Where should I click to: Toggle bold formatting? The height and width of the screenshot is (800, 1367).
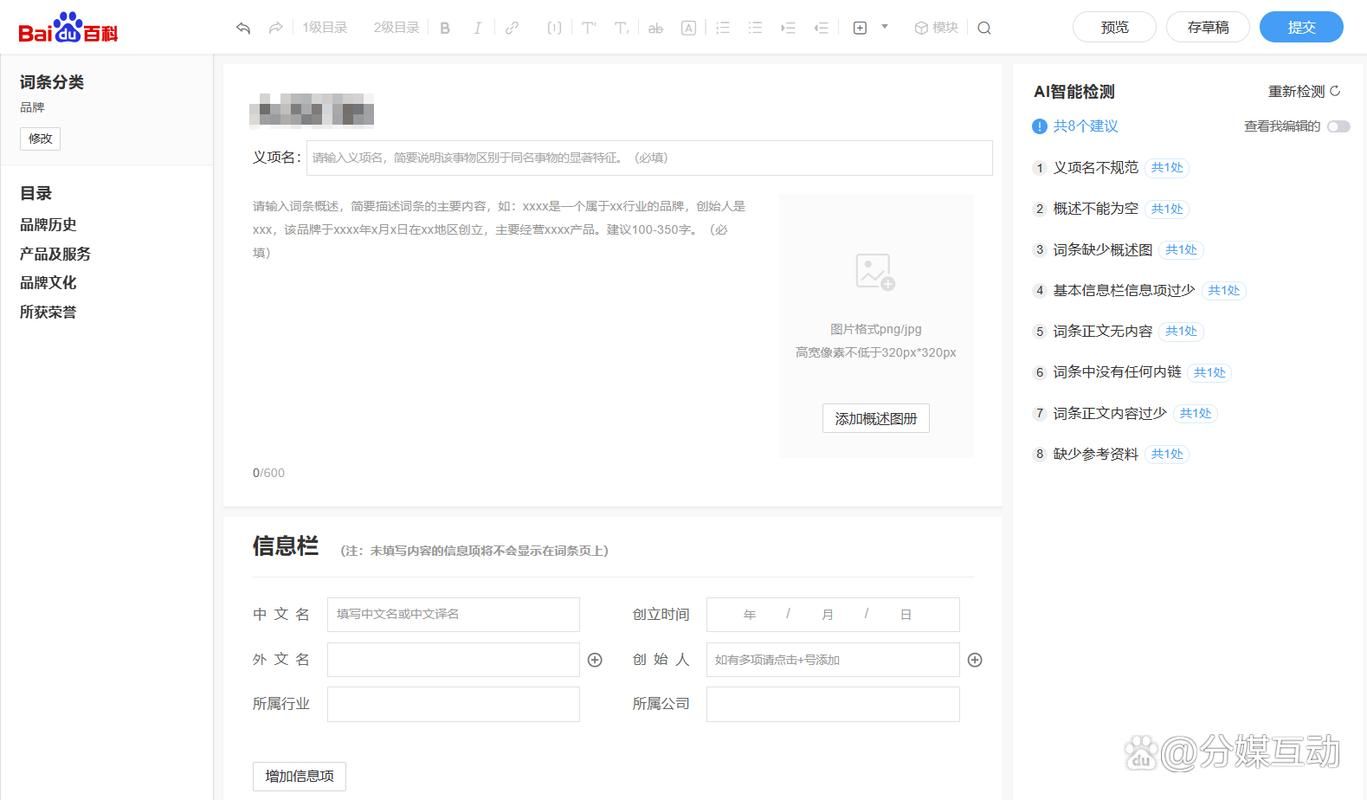pyautogui.click(x=445, y=28)
